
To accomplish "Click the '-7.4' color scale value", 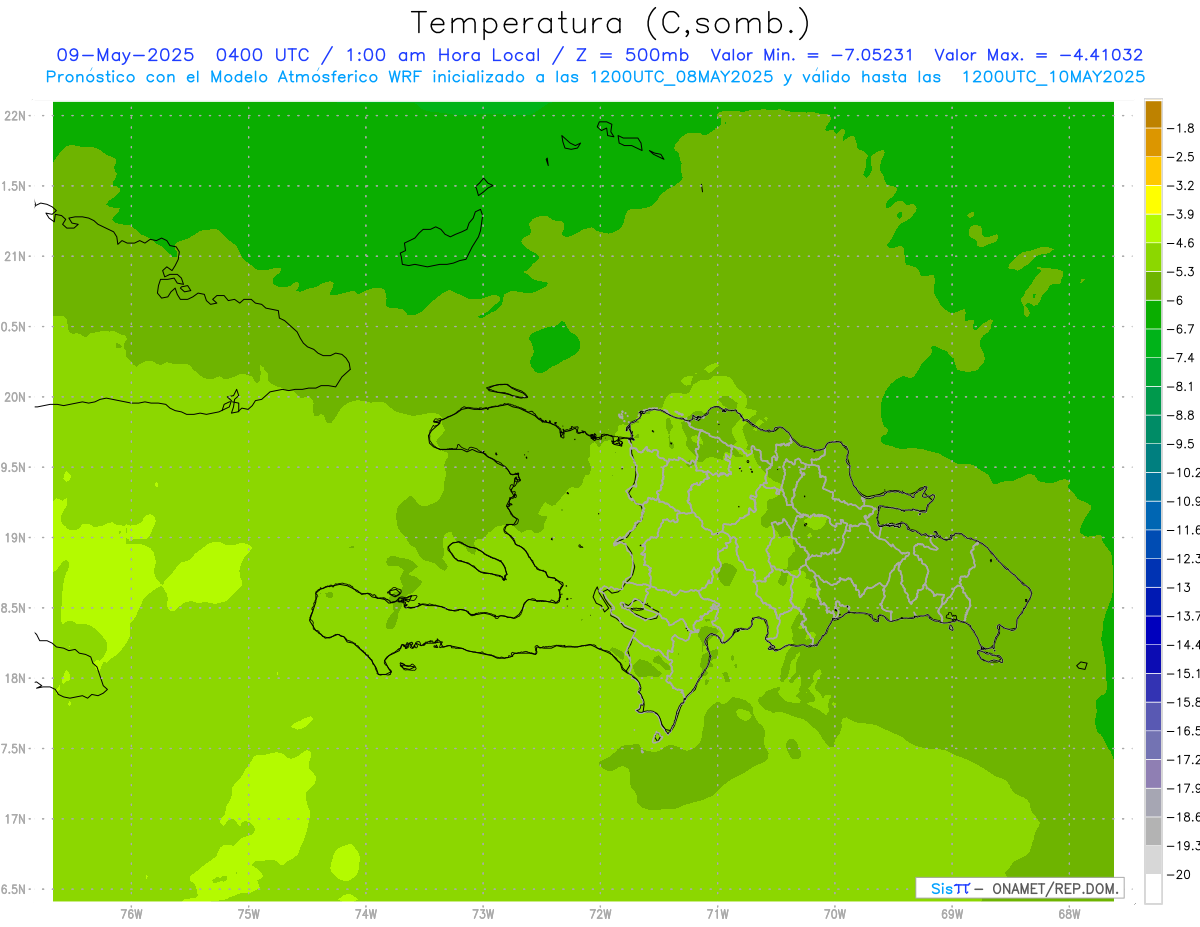I will coord(1181,357).
